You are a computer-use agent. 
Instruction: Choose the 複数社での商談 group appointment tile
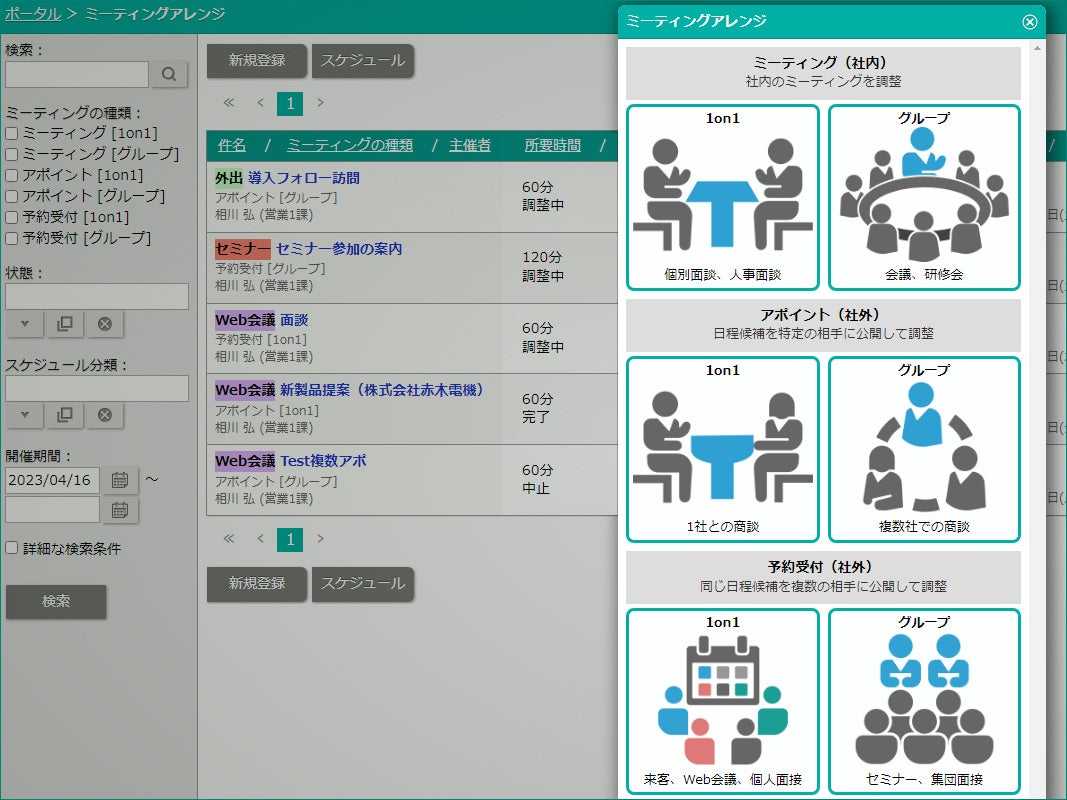pos(923,448)
